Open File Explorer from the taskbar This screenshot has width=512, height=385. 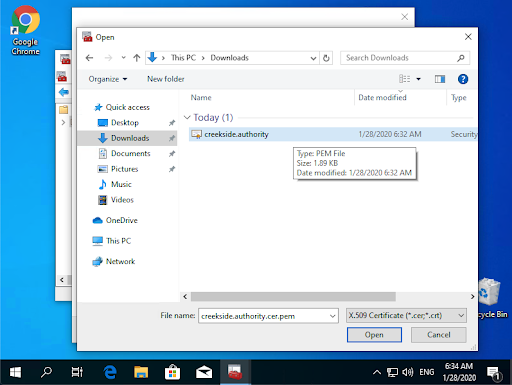coord(141,372)
